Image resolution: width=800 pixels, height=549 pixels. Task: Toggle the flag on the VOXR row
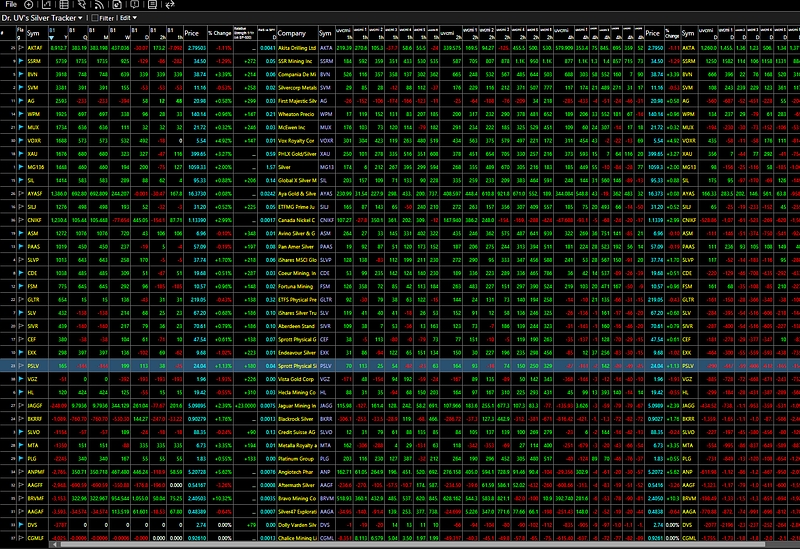click(x=21, y=140)
